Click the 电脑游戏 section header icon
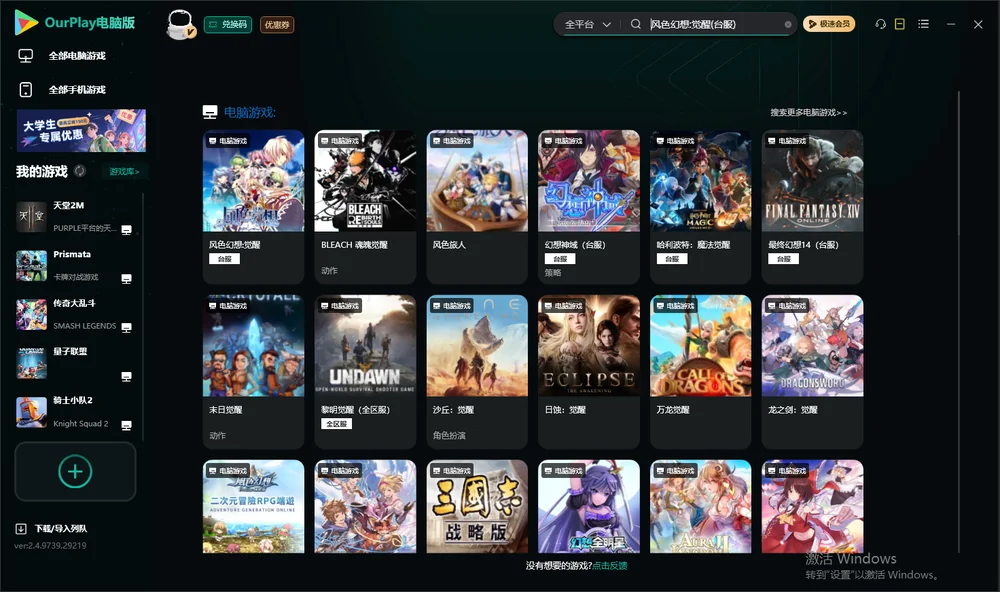Screen dimensions: 1000x592 coord(210,112)
